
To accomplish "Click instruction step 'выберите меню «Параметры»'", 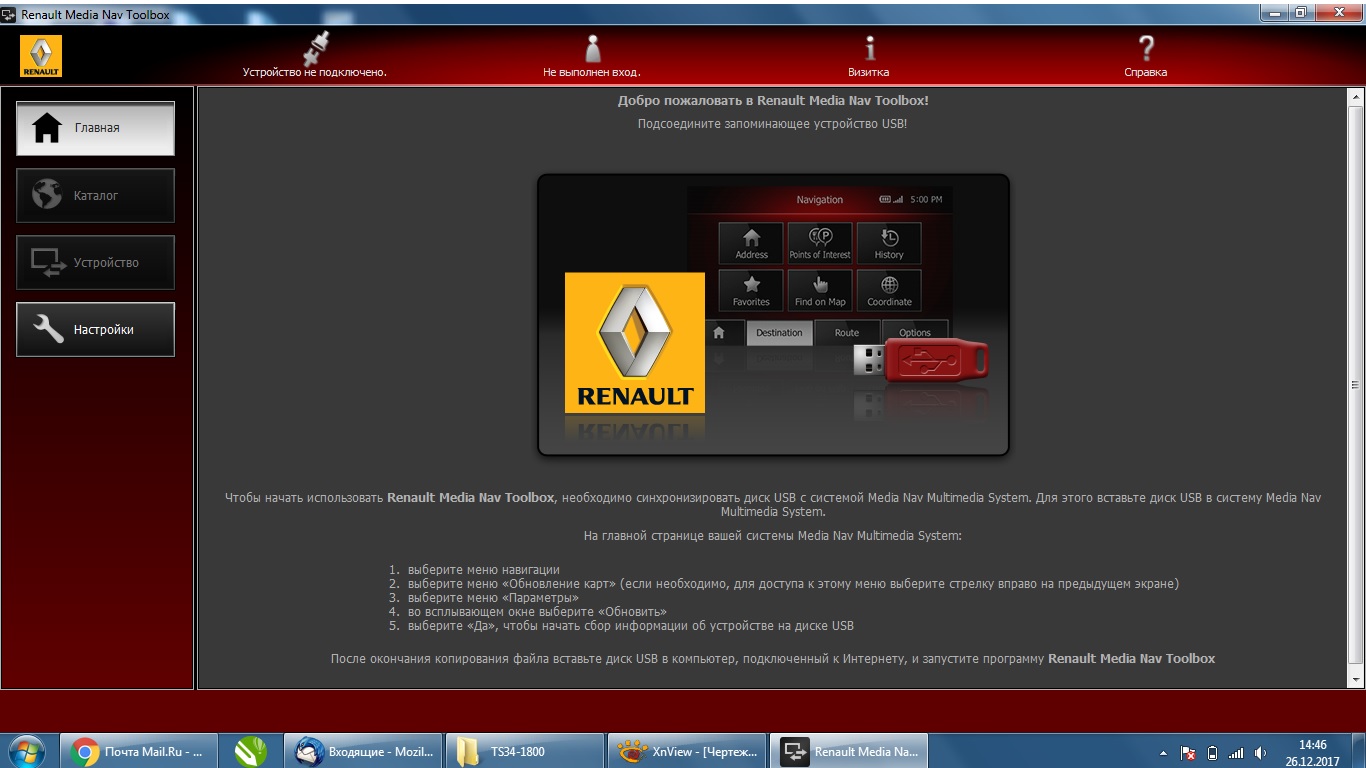I will tap(493, 598).
